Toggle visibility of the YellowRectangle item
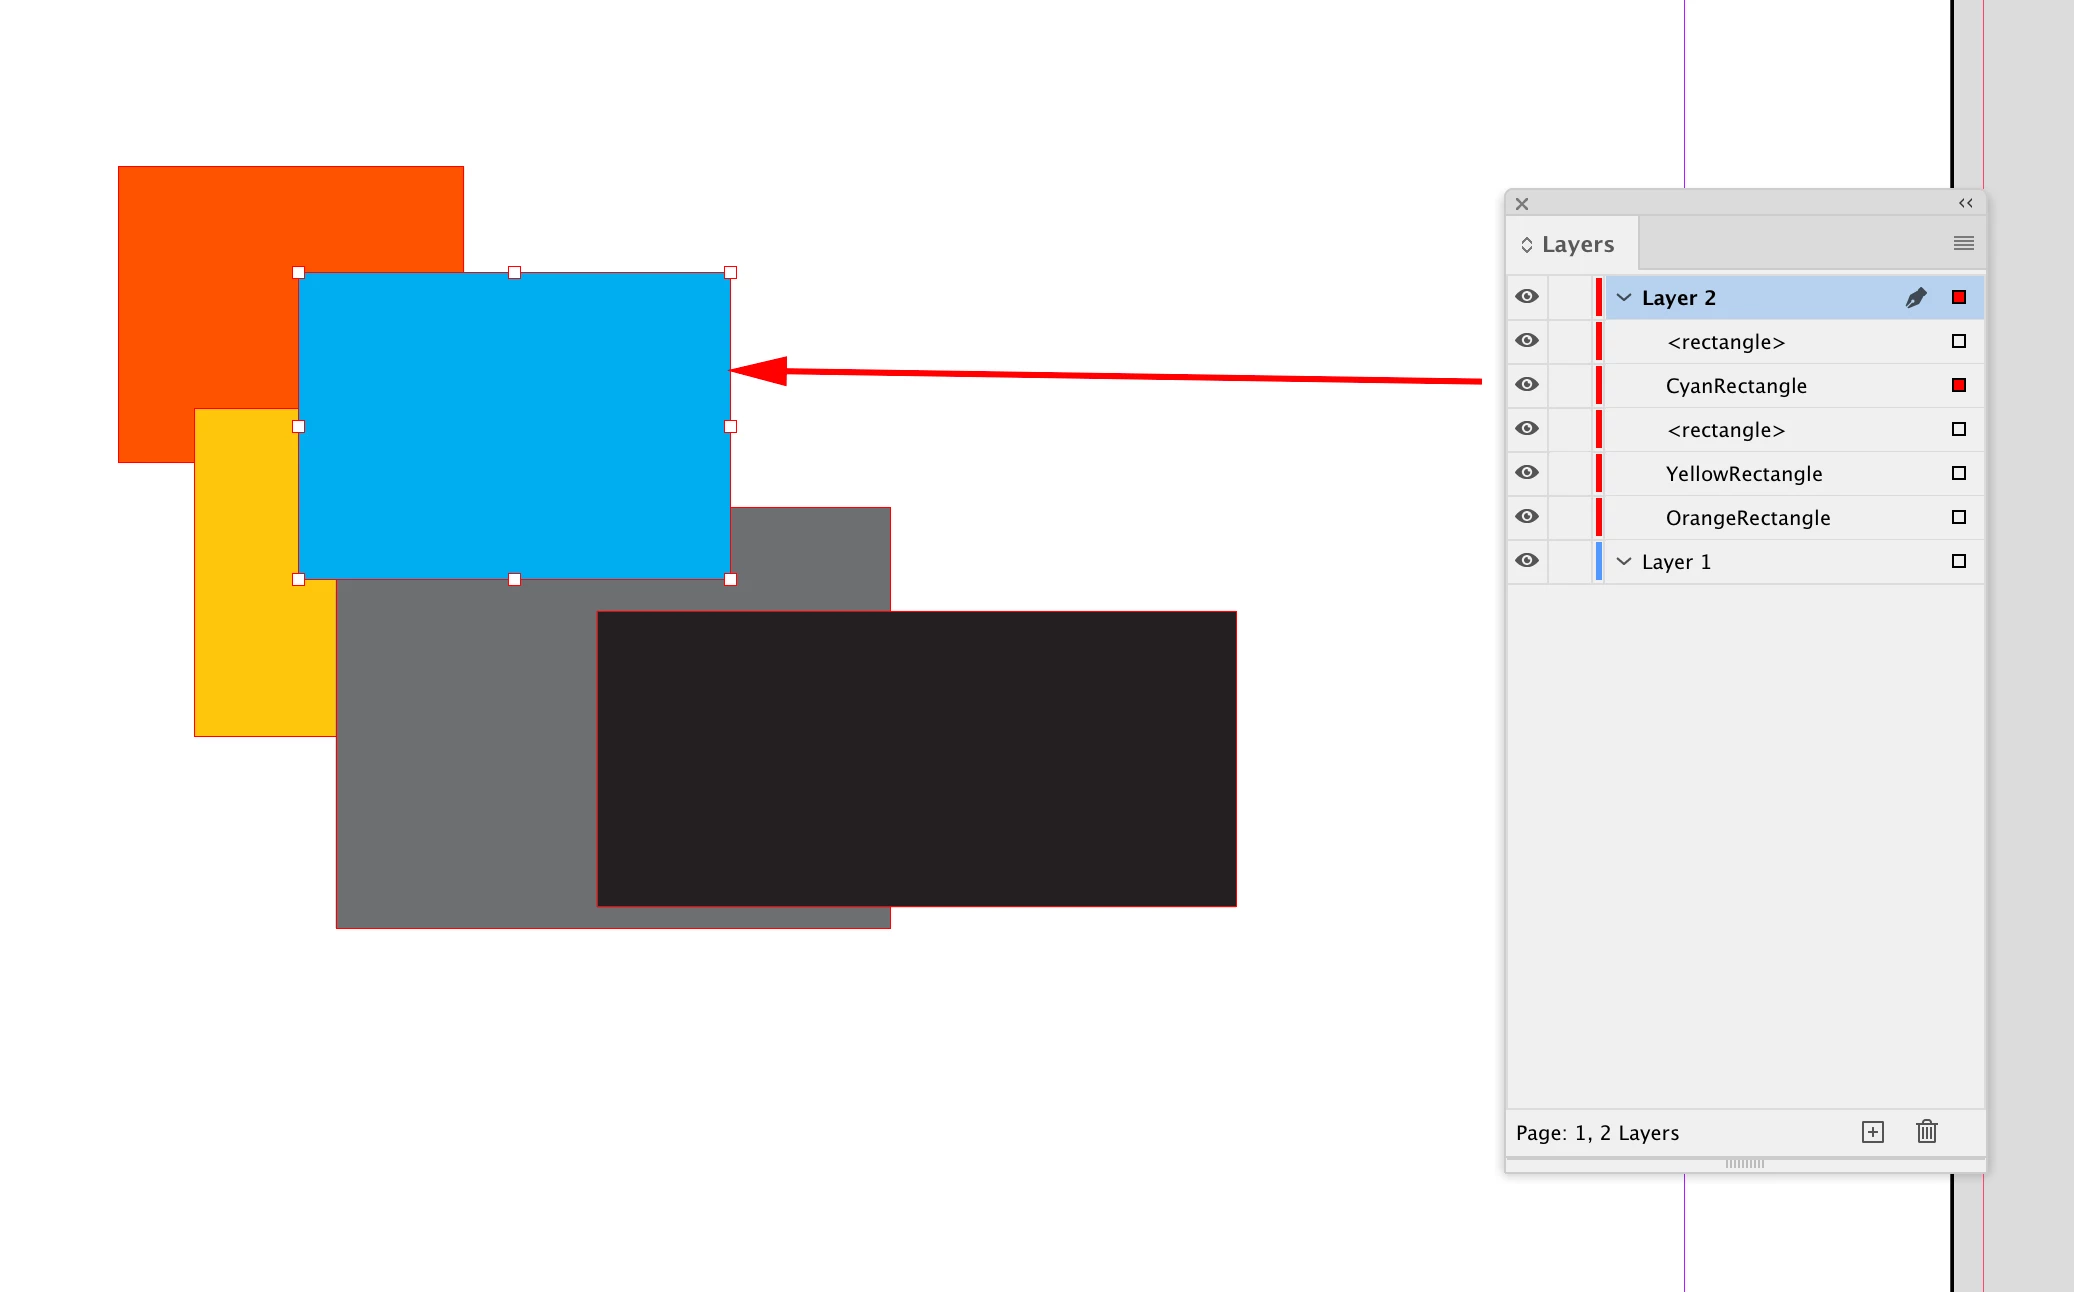2074x1292 pixels. [1526, 473]
